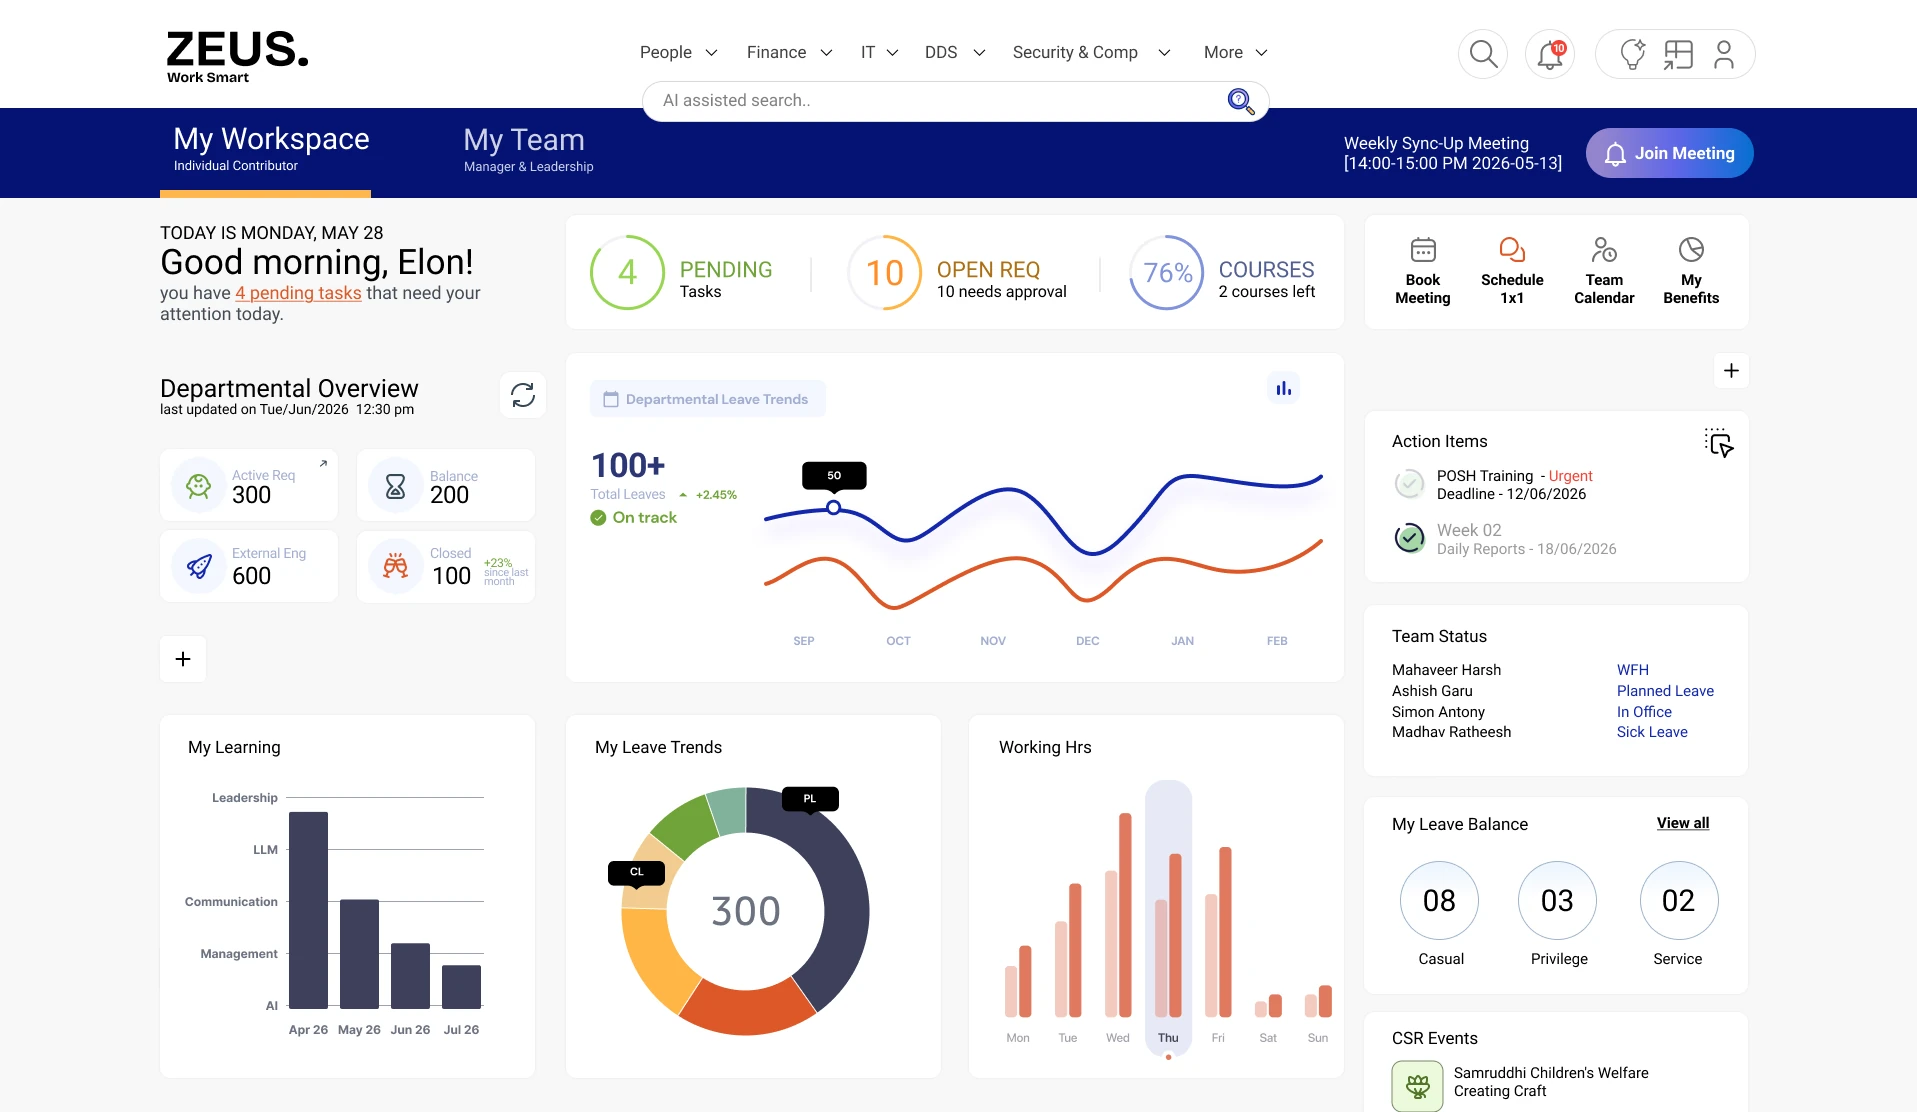Open the user profile icon
Viewport: 1917px width, 1112px height.
coord(1724,54)
